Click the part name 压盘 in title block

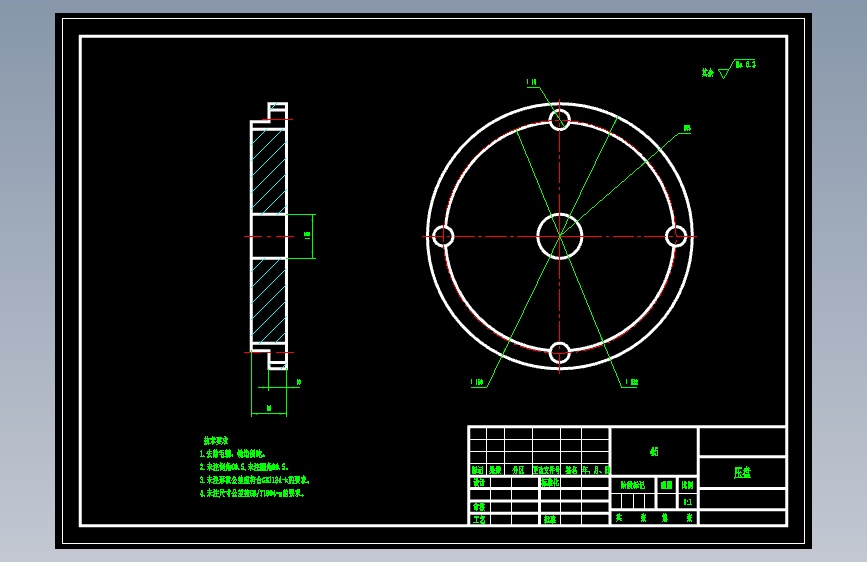(743, 472)
